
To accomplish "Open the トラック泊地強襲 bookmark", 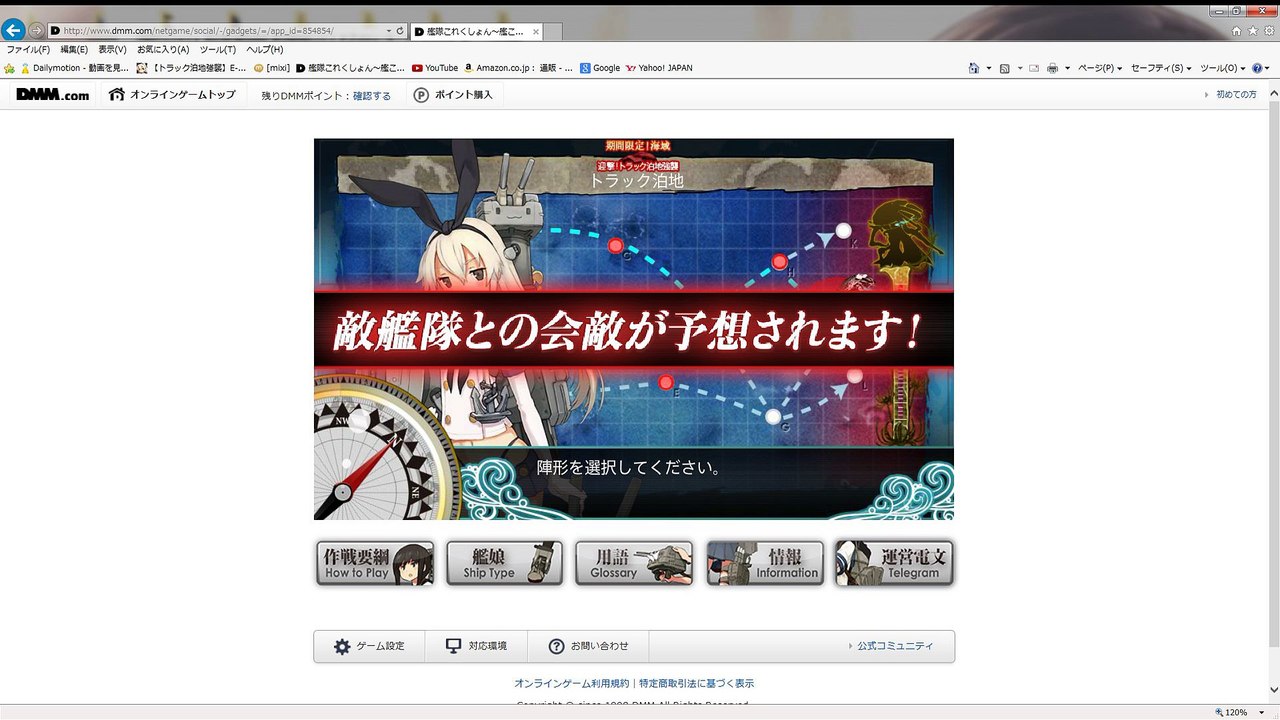I will click(191, 68).
